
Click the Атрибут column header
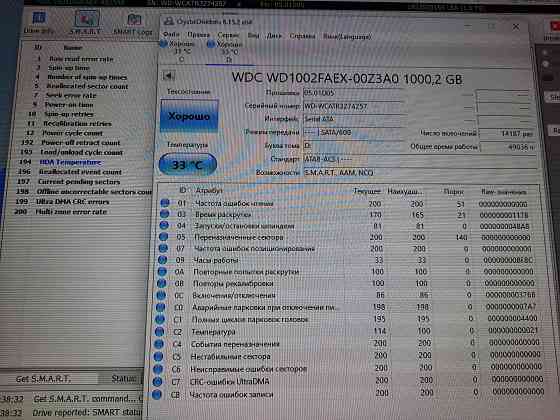209,191
